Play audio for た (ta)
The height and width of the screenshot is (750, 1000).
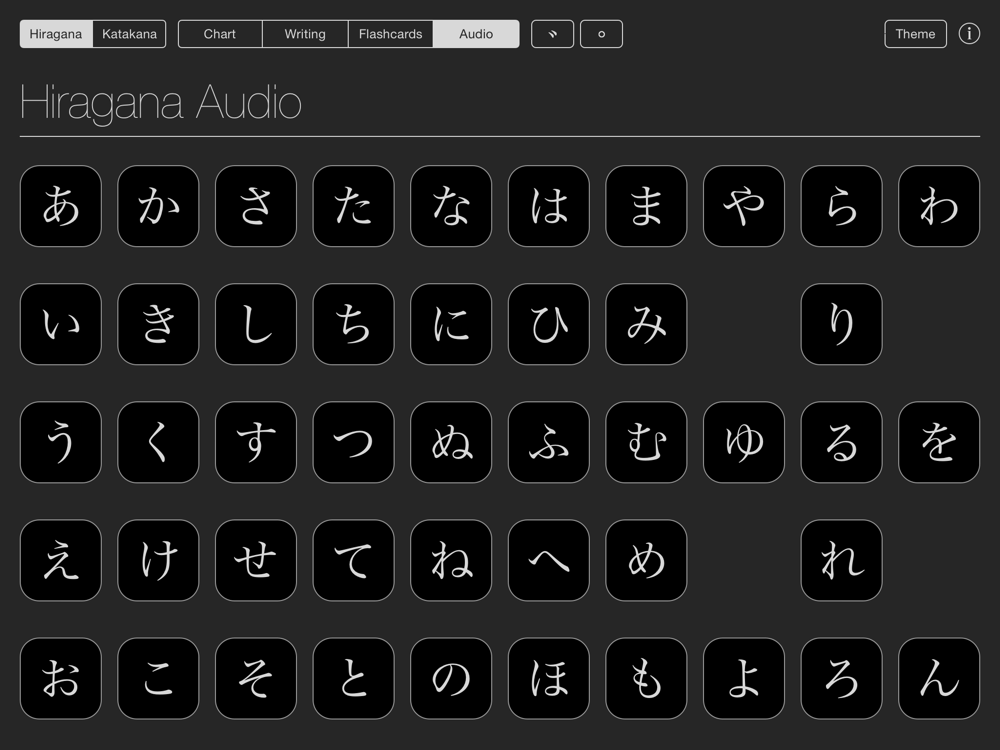353,206
